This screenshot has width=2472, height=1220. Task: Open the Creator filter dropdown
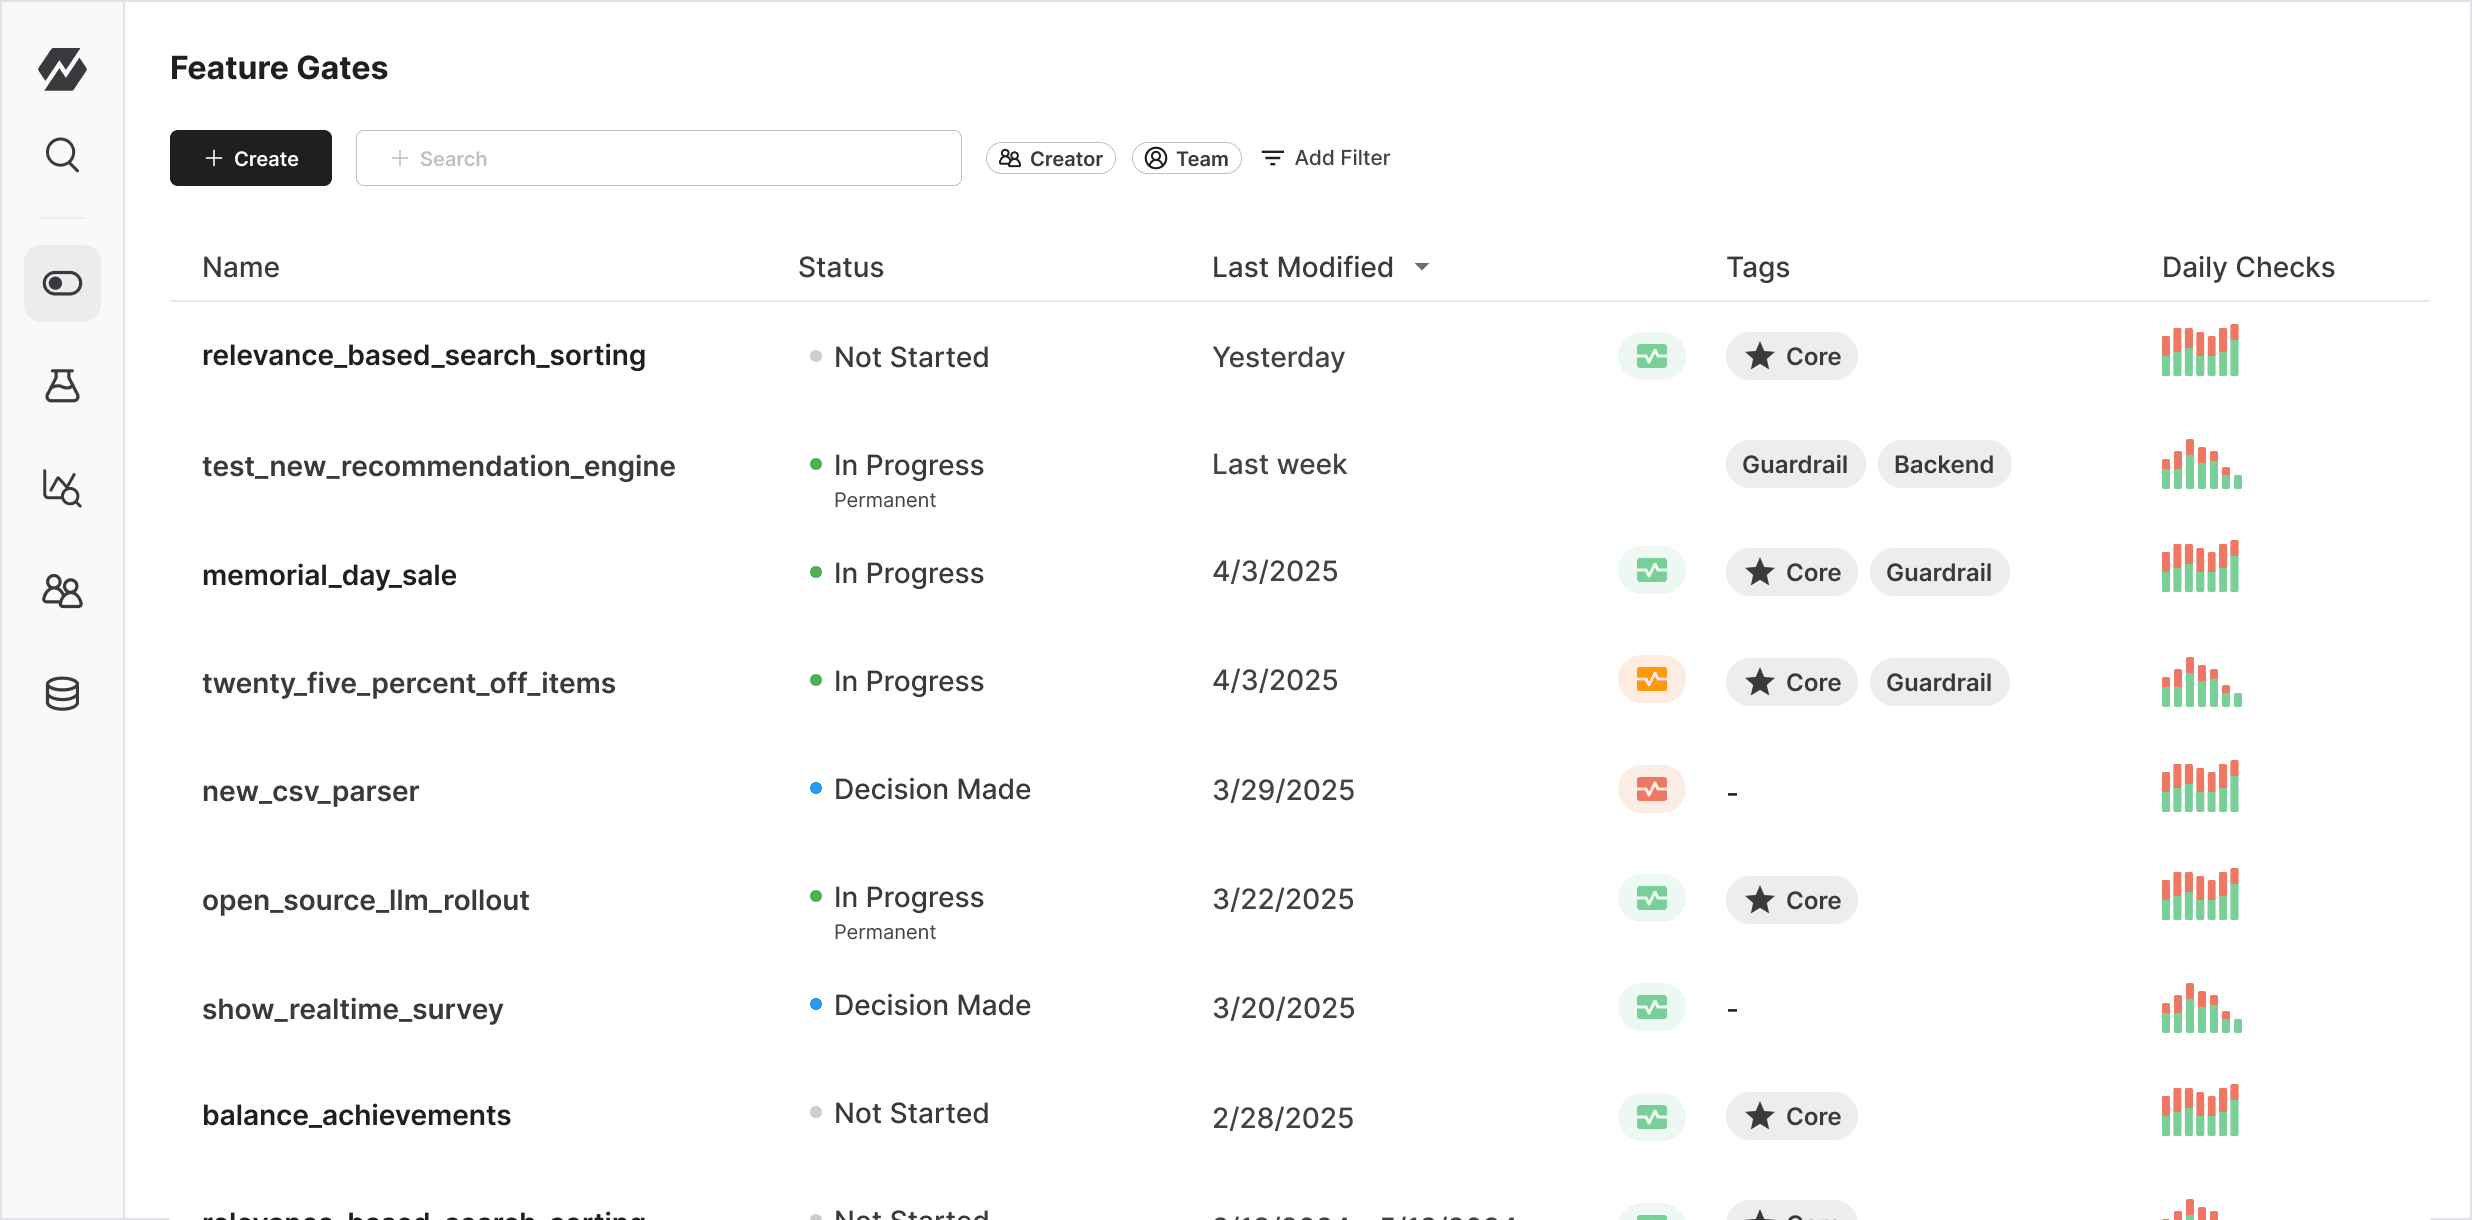1050,158
